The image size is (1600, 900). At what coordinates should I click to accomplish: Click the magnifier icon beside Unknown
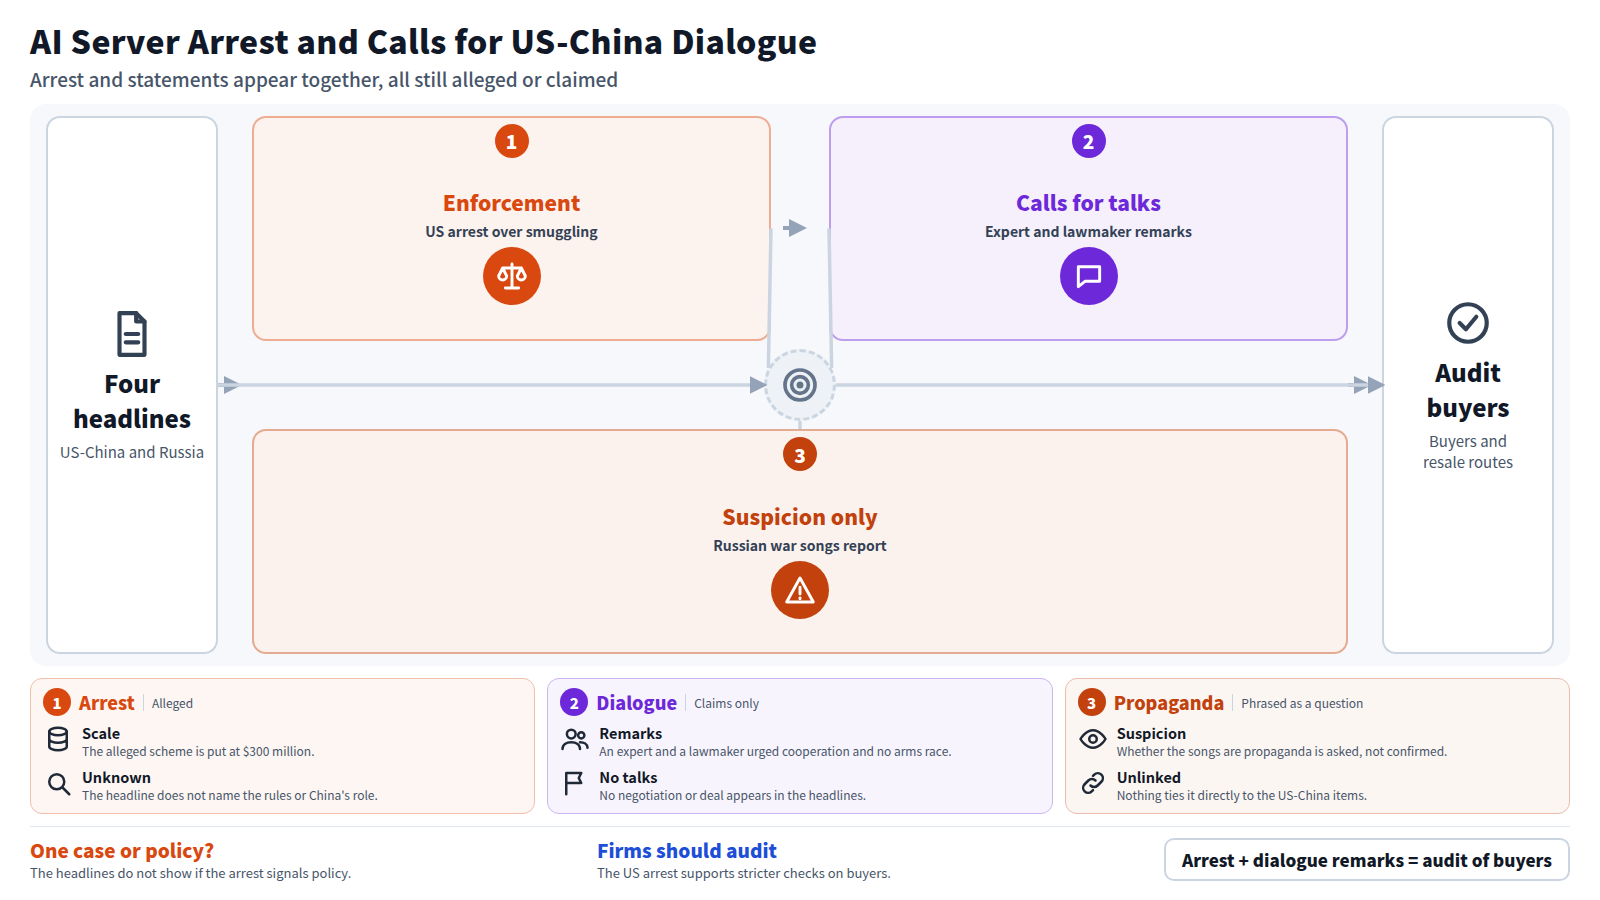[x=59, y=784]
